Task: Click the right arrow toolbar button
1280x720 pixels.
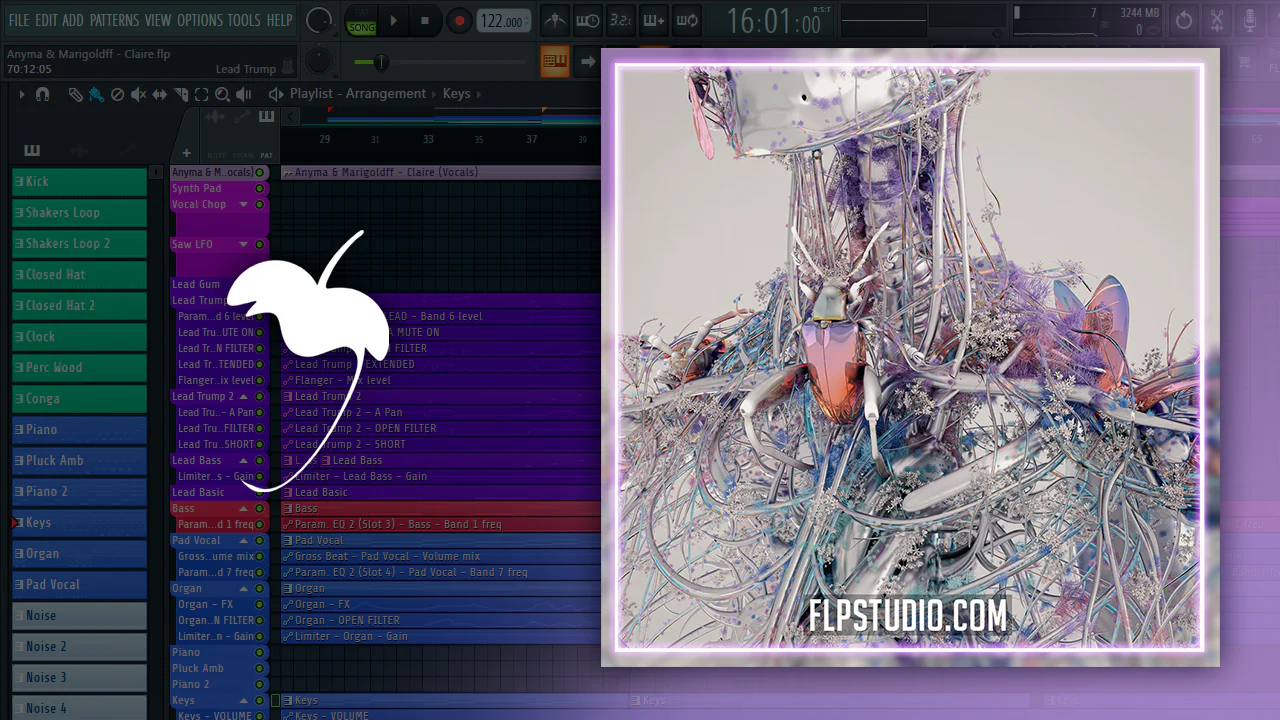Action: pos(588,61)
